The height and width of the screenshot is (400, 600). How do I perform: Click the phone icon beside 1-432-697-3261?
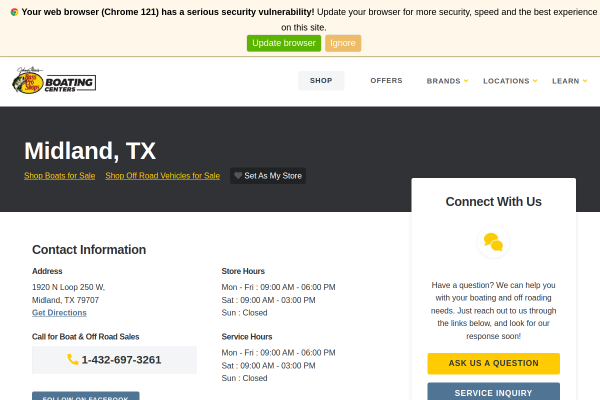(x=73, y=359)
